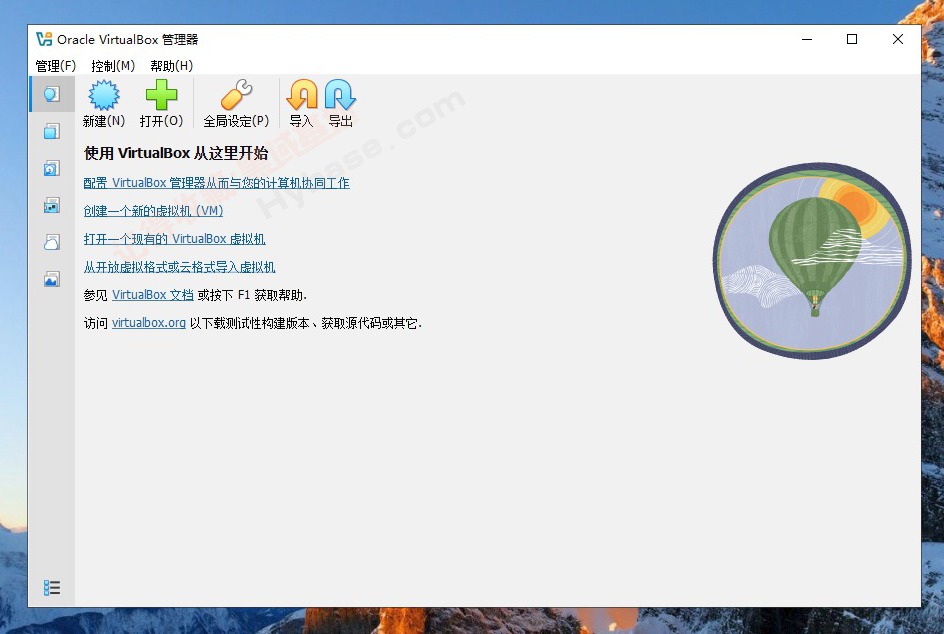Click the 创建一个新的虚拟机 (VM) link
The height and width of the screenshot is (634, 944).
152,211
